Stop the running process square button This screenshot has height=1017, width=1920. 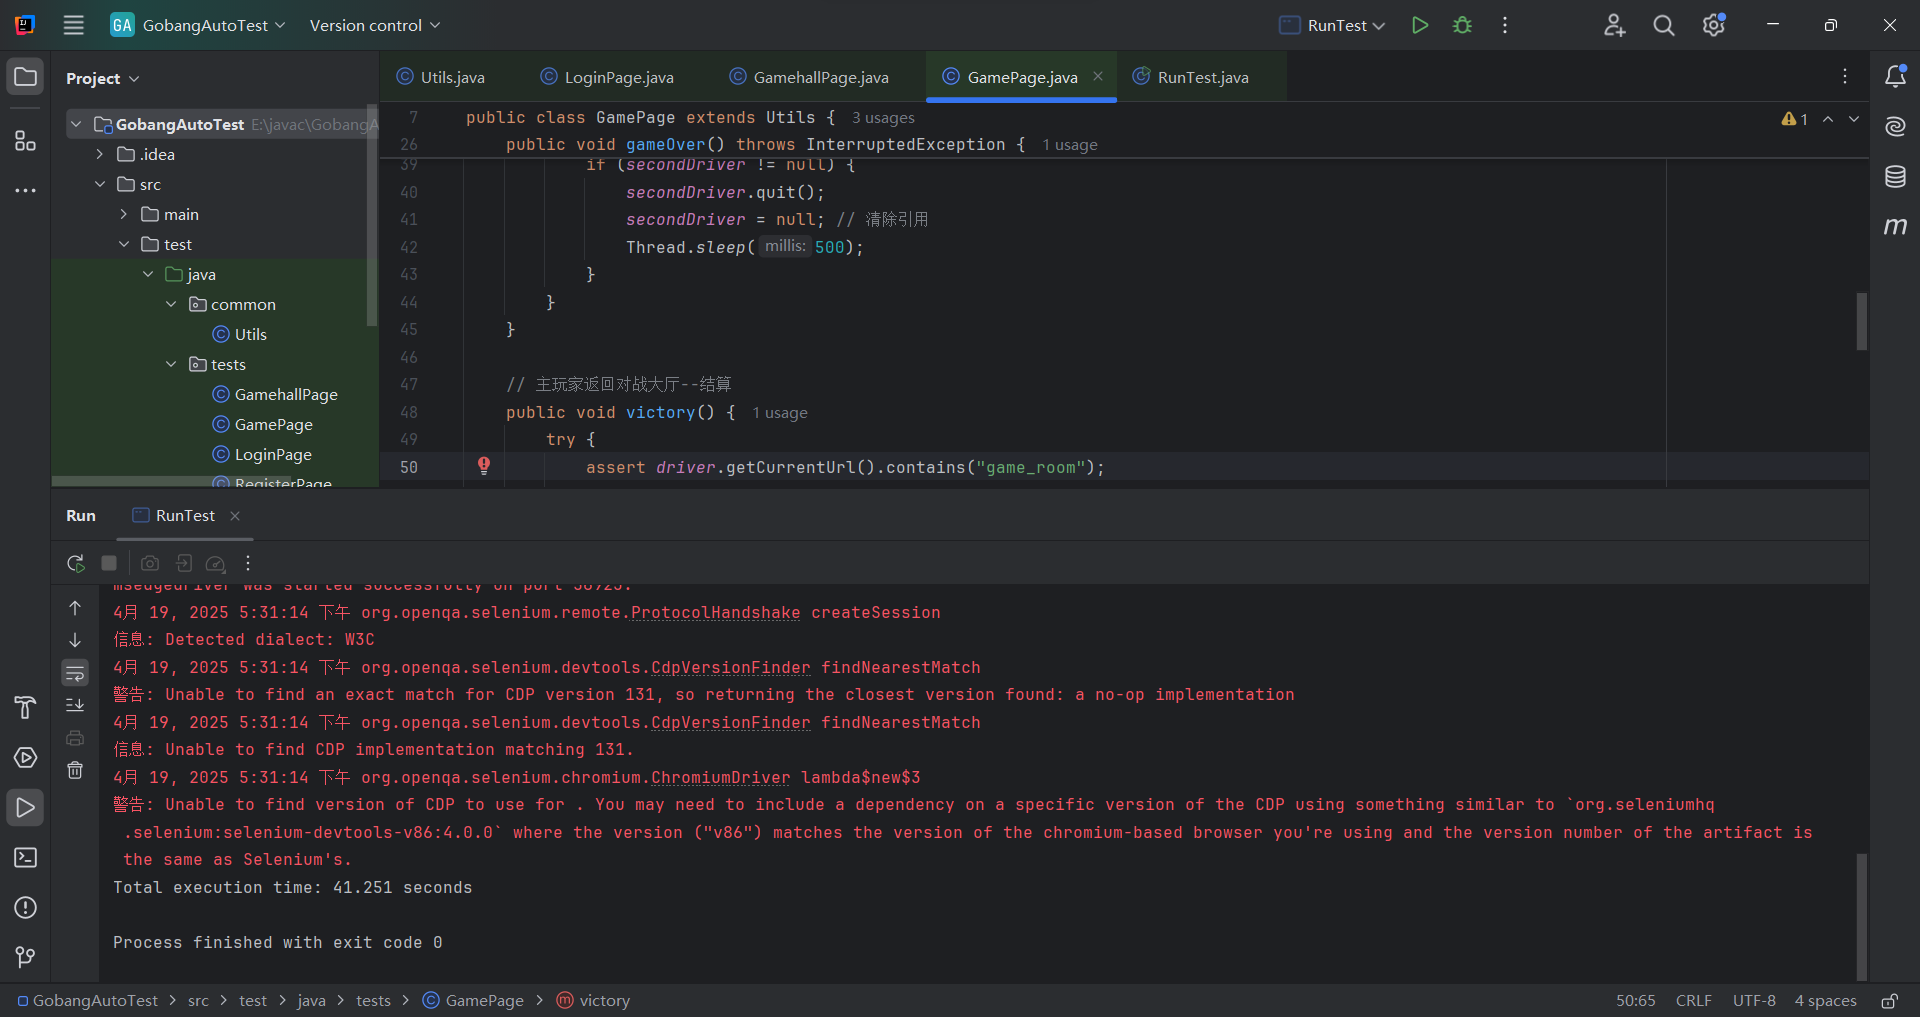(x=110, y=563)
